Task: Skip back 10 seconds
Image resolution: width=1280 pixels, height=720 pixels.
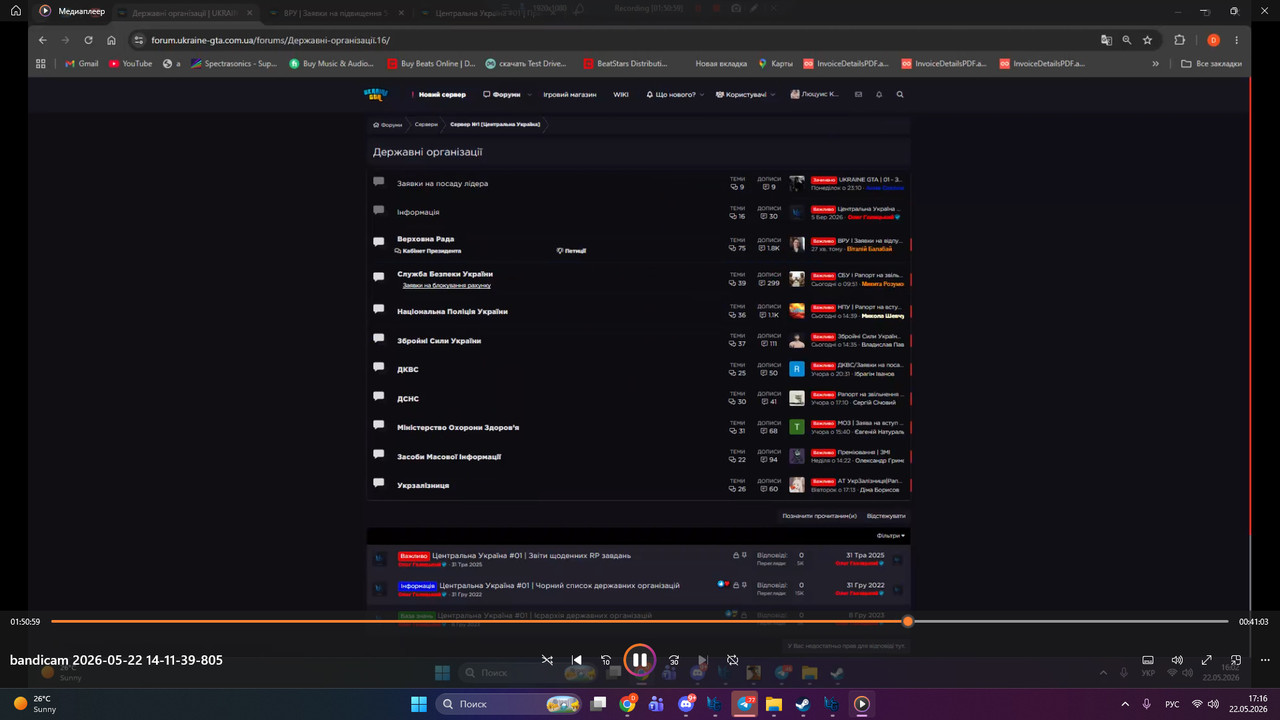Action: [x=606, y=660]
